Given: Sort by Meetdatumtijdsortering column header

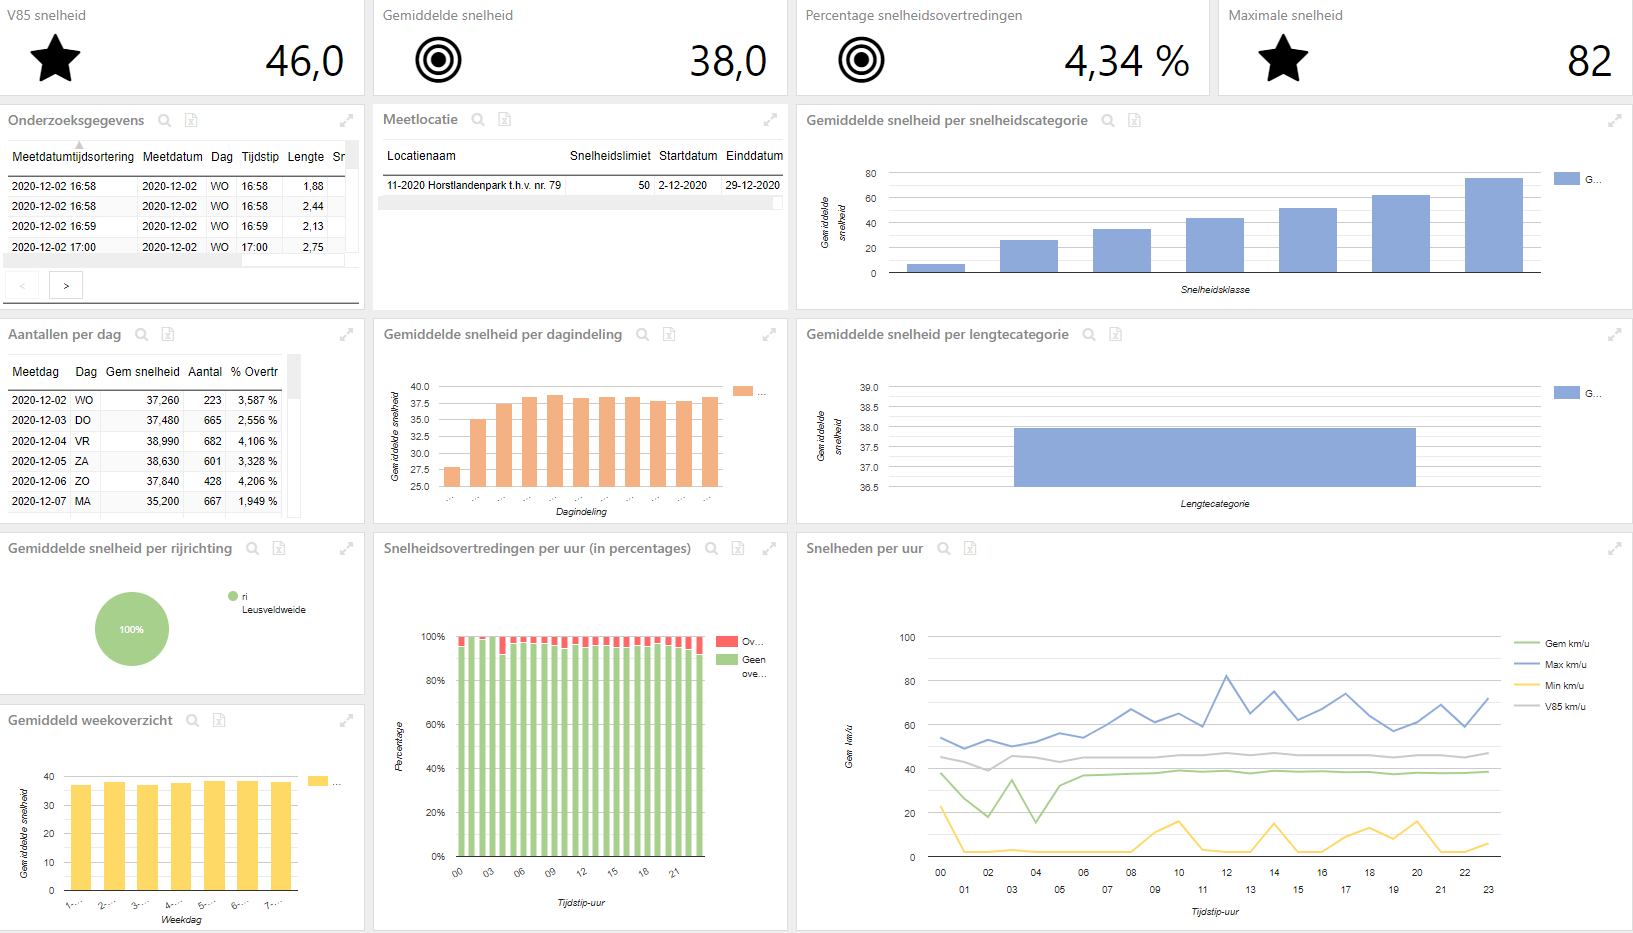Looking at the screenshot, I should coord(73,157).
